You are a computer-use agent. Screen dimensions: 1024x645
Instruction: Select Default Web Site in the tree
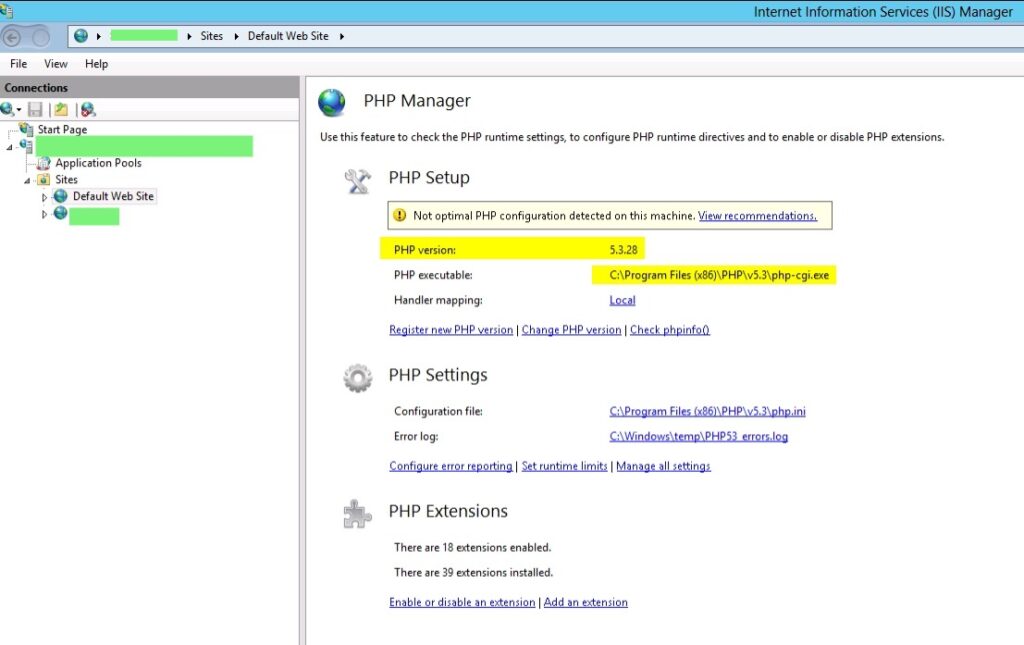113,196
